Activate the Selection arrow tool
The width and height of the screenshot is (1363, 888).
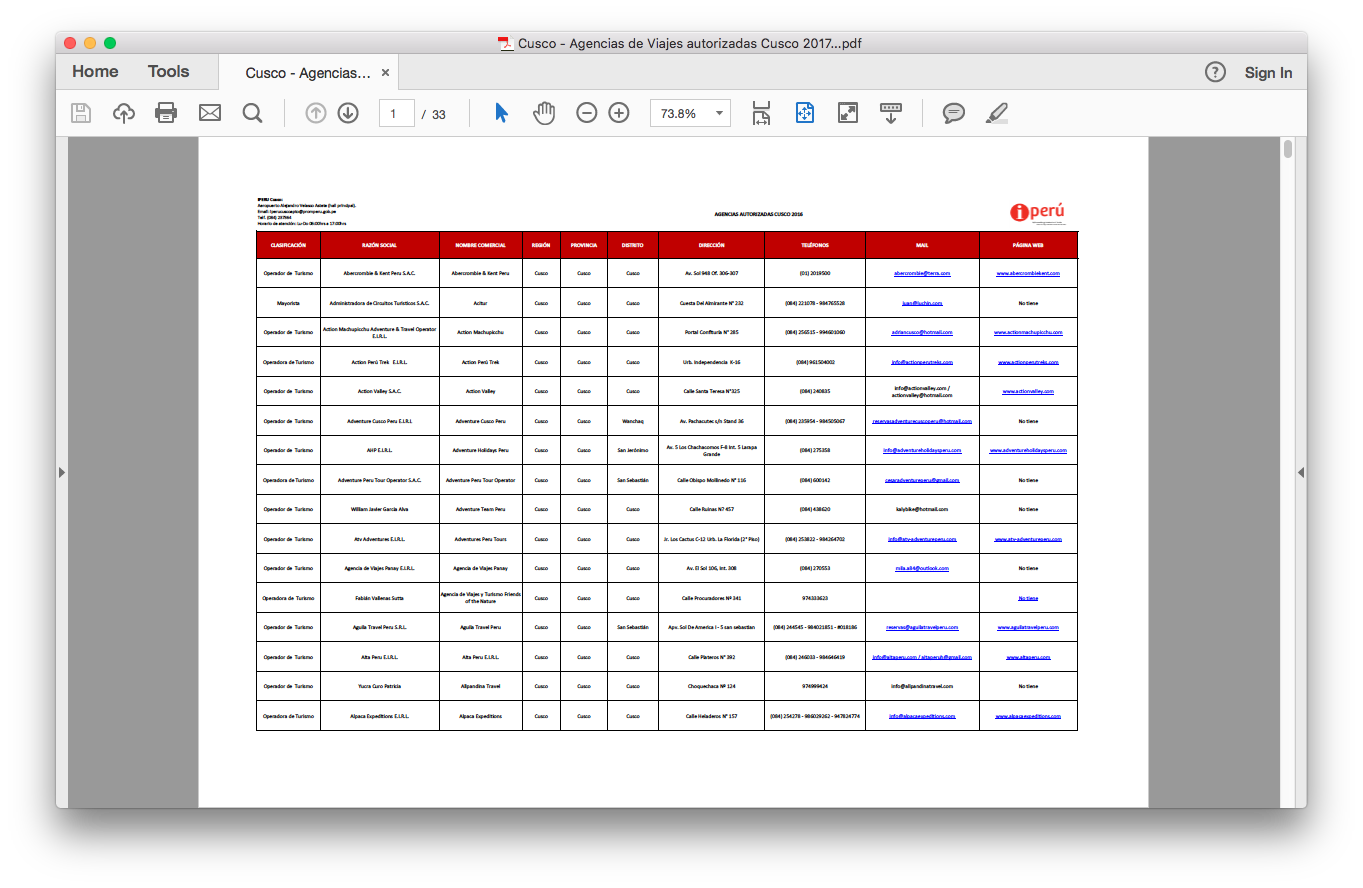502,113
